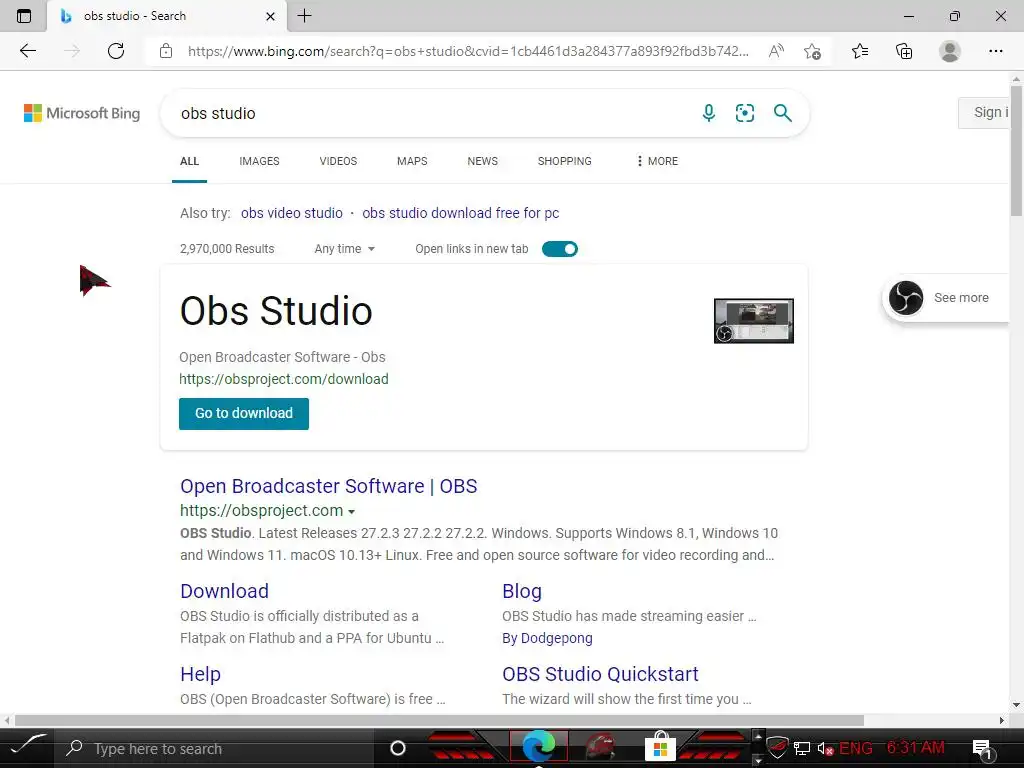Click the ENG language indicator
The image size is (1024, 768).
click(x=856, y=748)
